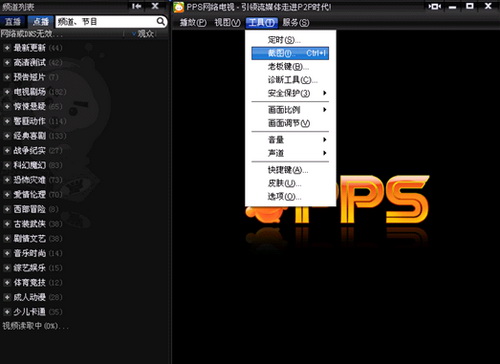Expand the 惊悚悬疑 category
500x364 pixels.
6,107
